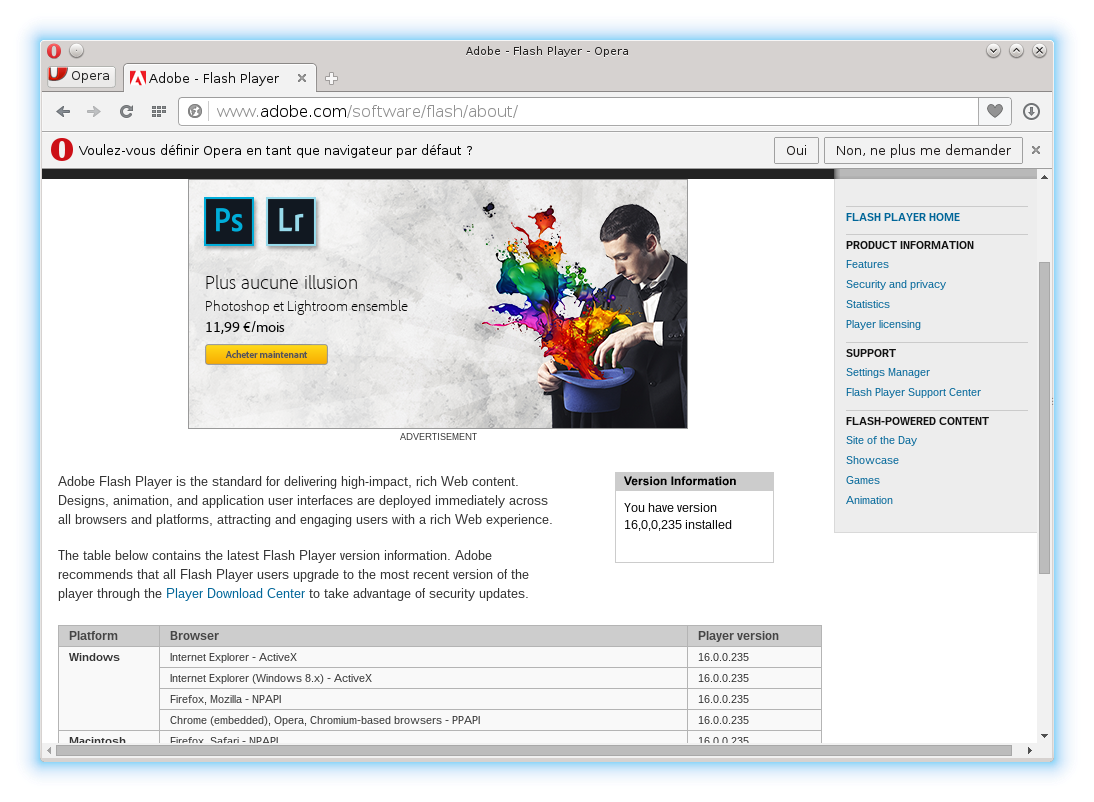Click the address bar URL field
Screen dimensions: 1094x802
point(593,112)
